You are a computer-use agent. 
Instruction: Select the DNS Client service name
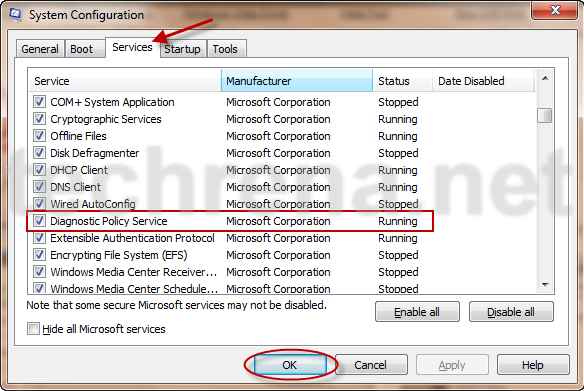click(x=76, y=187)
